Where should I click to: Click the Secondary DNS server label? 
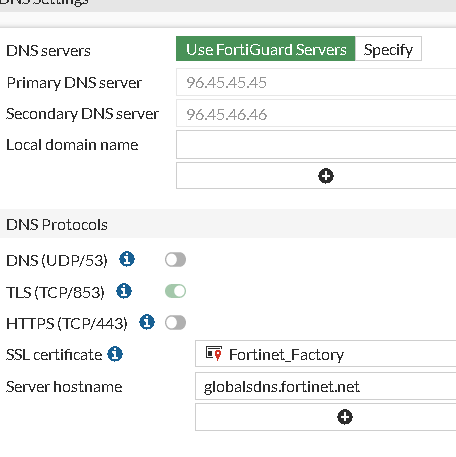click(x=82, y=114)
